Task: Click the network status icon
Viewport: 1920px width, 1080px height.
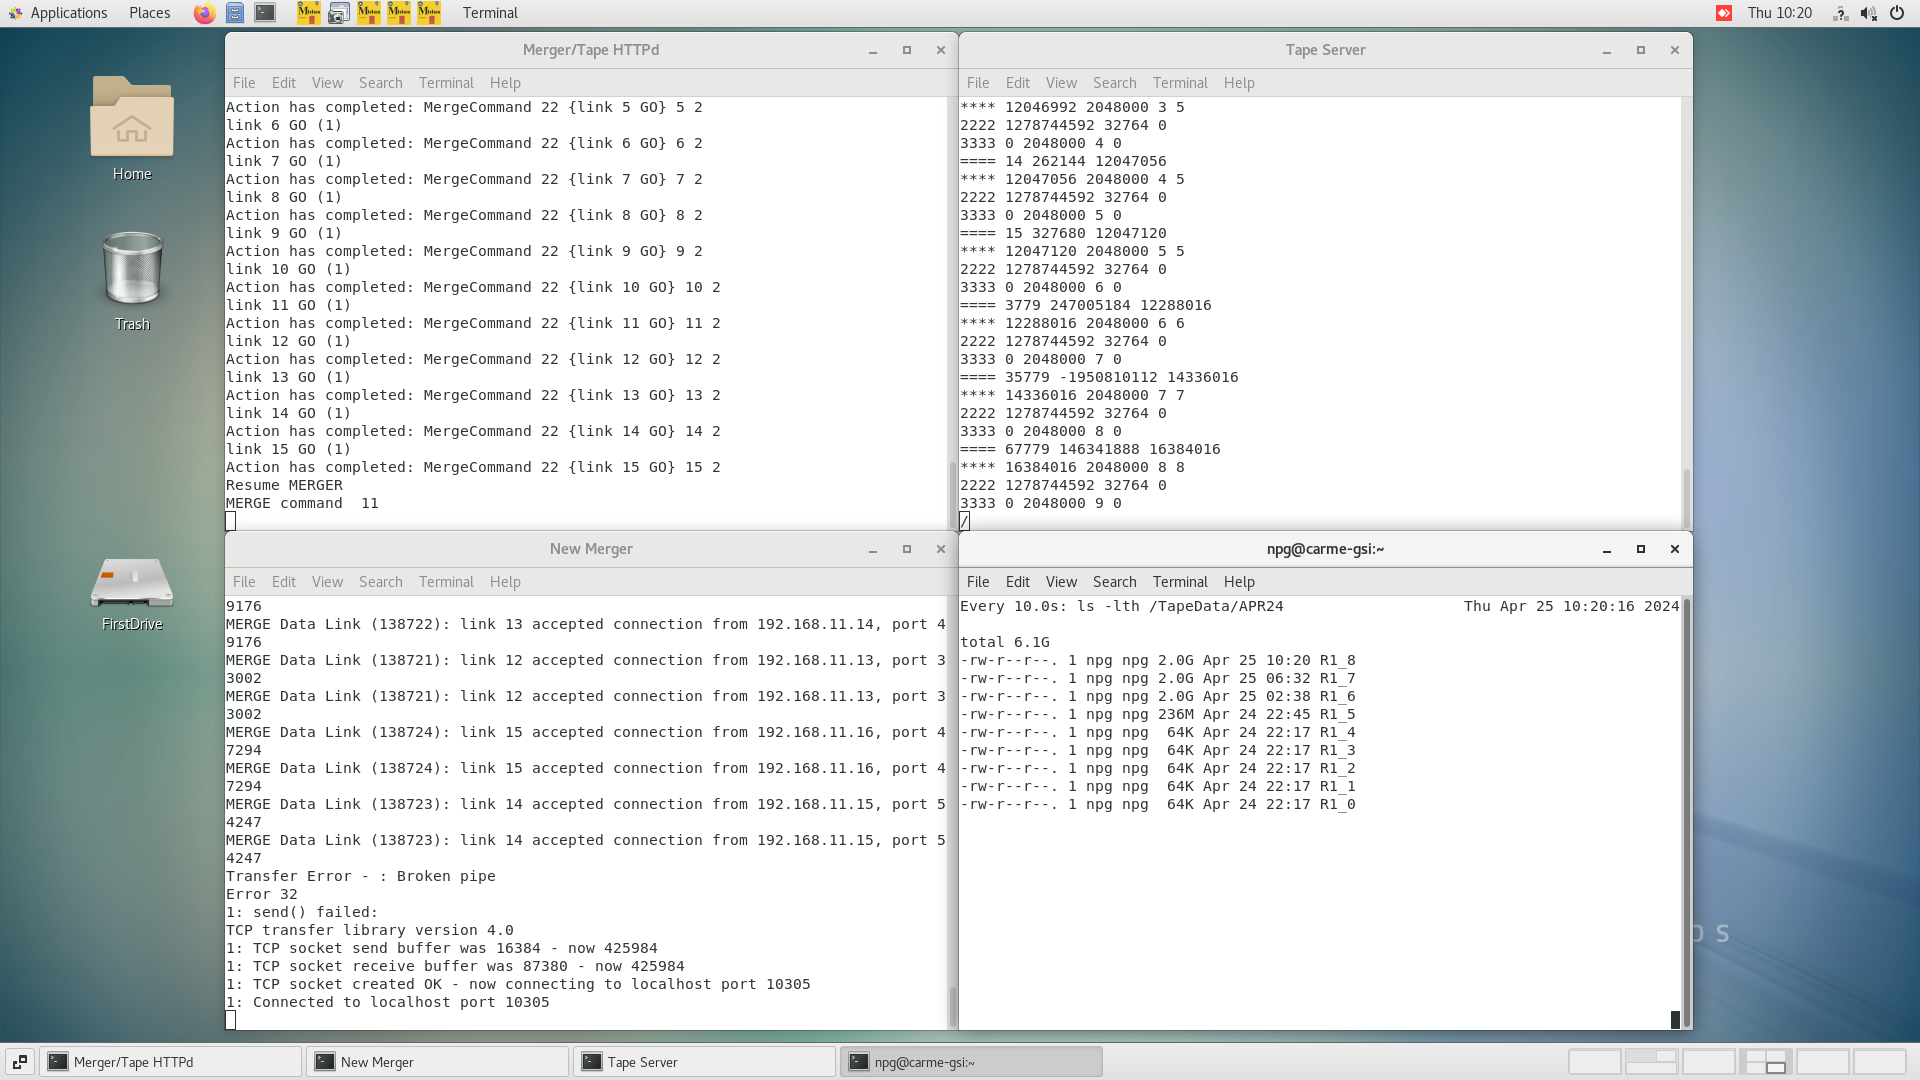Action: pos(1840,13)
